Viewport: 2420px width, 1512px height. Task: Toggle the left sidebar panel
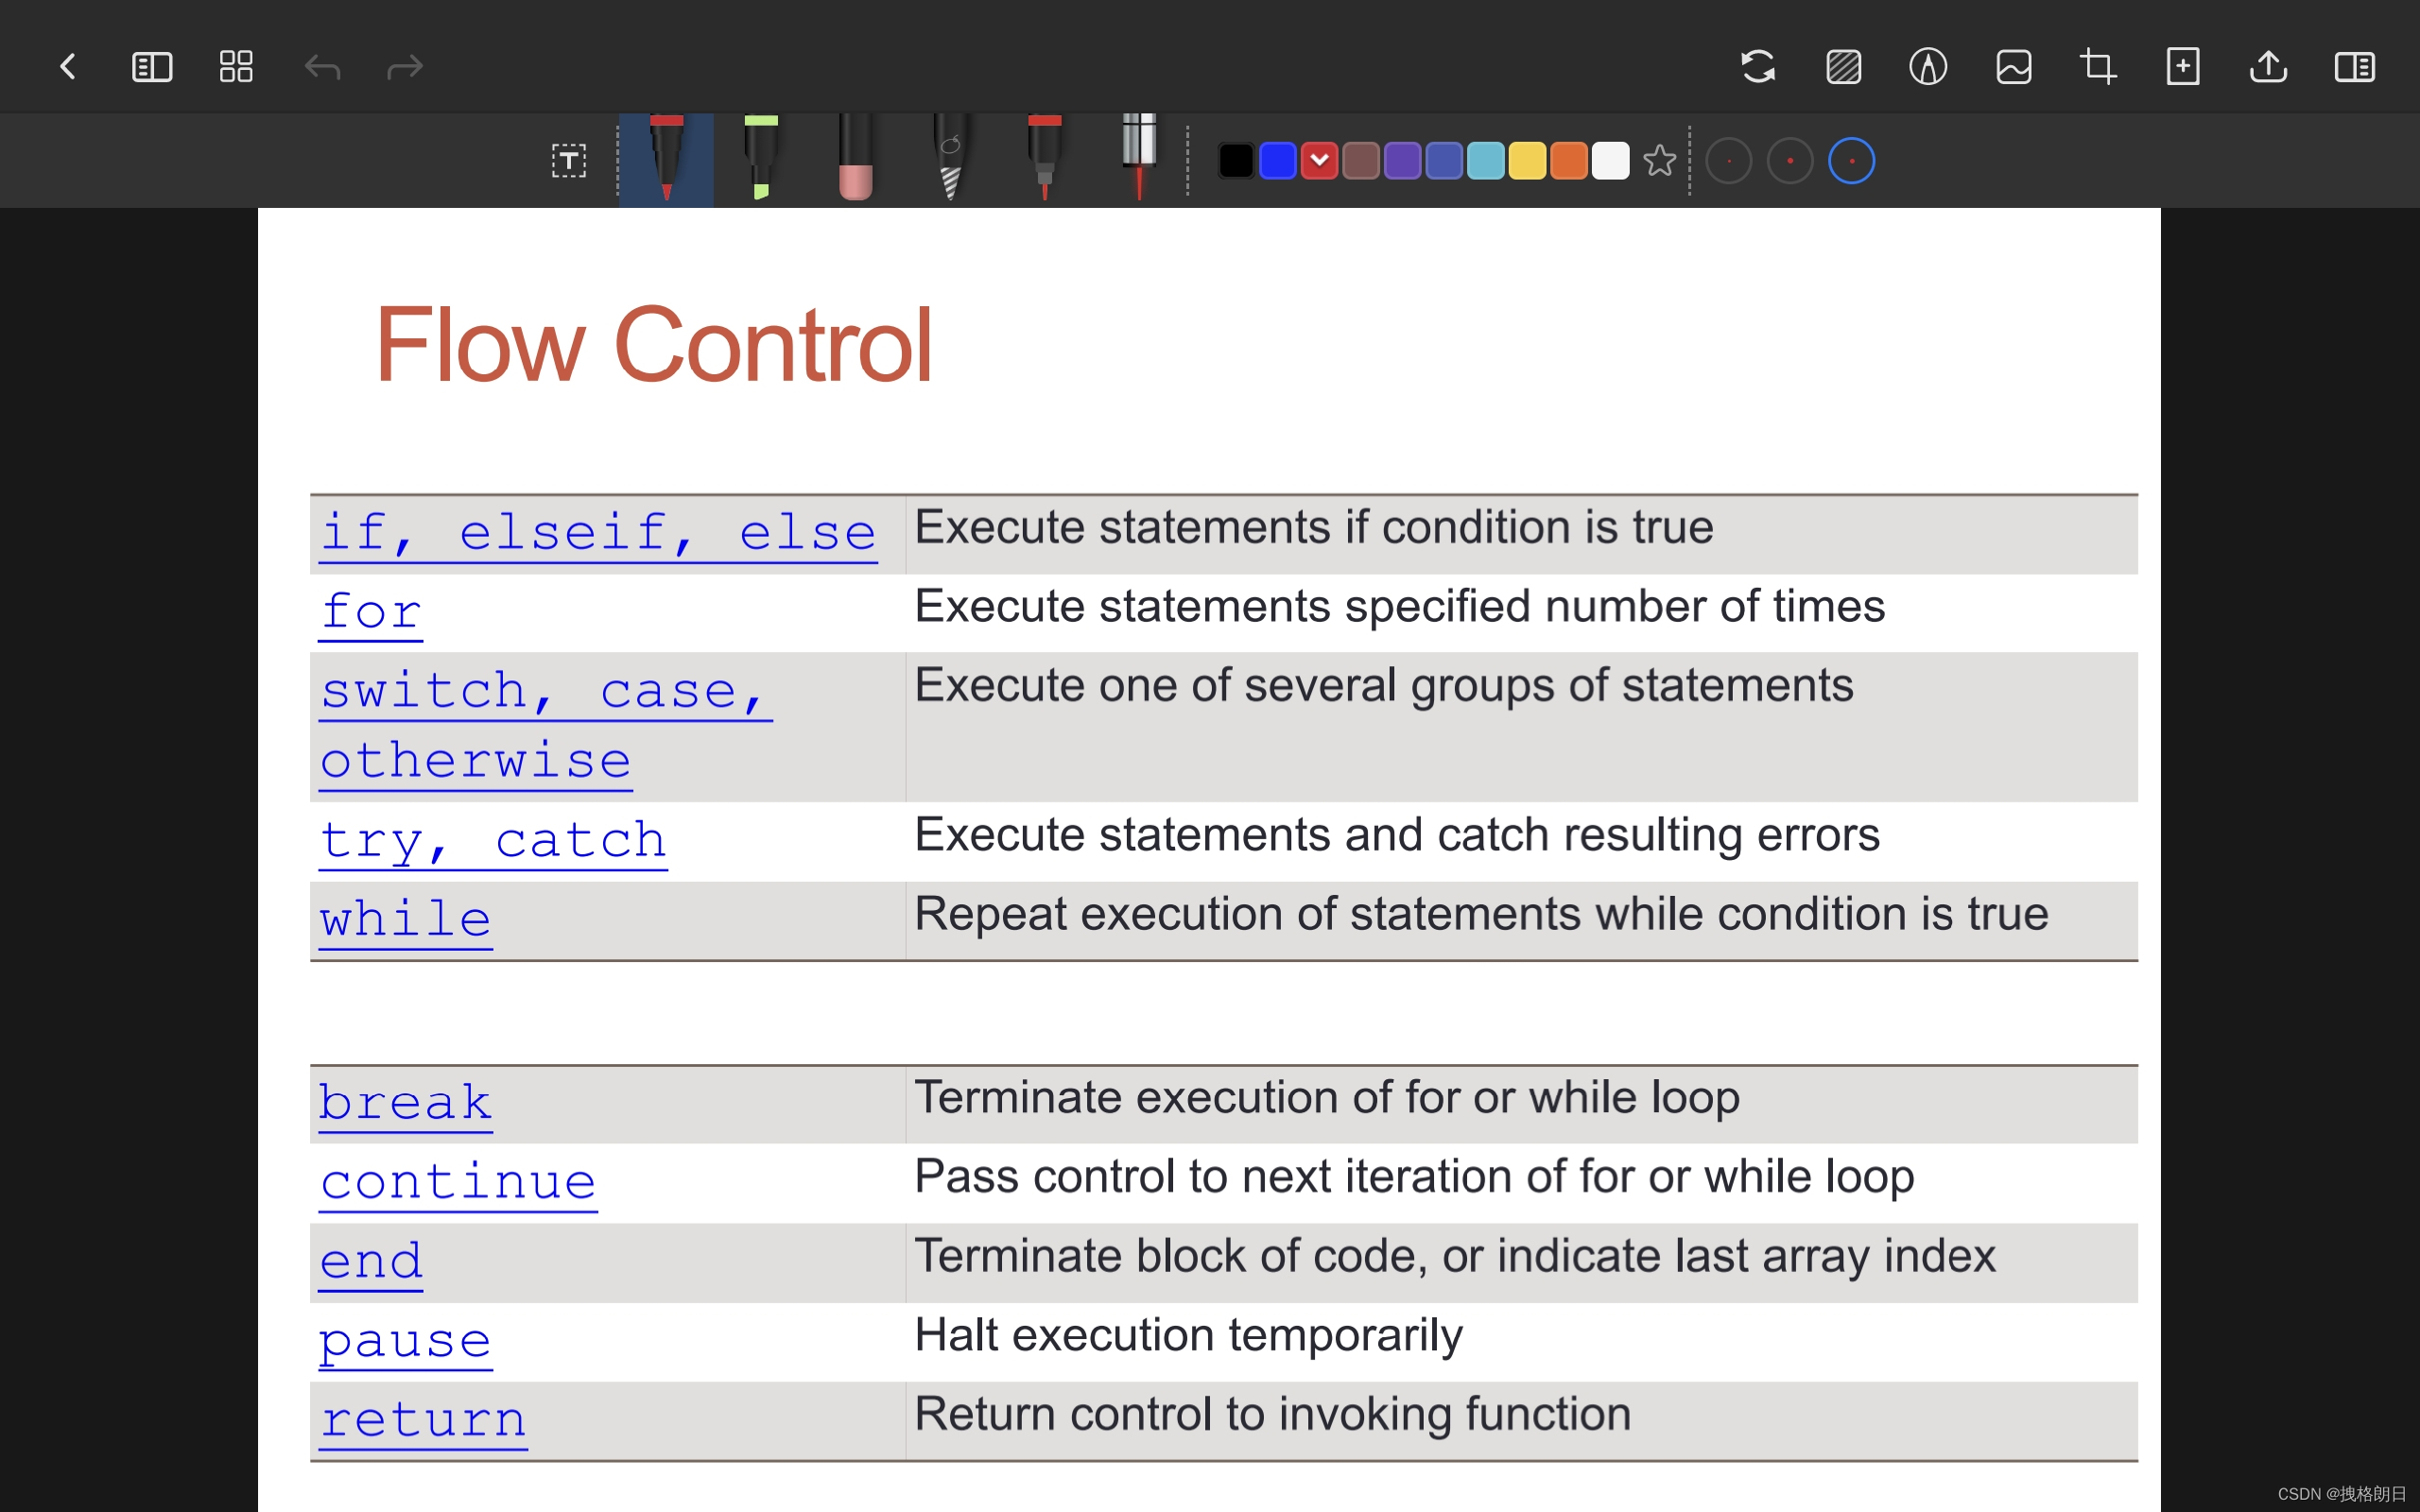[152, 67]
